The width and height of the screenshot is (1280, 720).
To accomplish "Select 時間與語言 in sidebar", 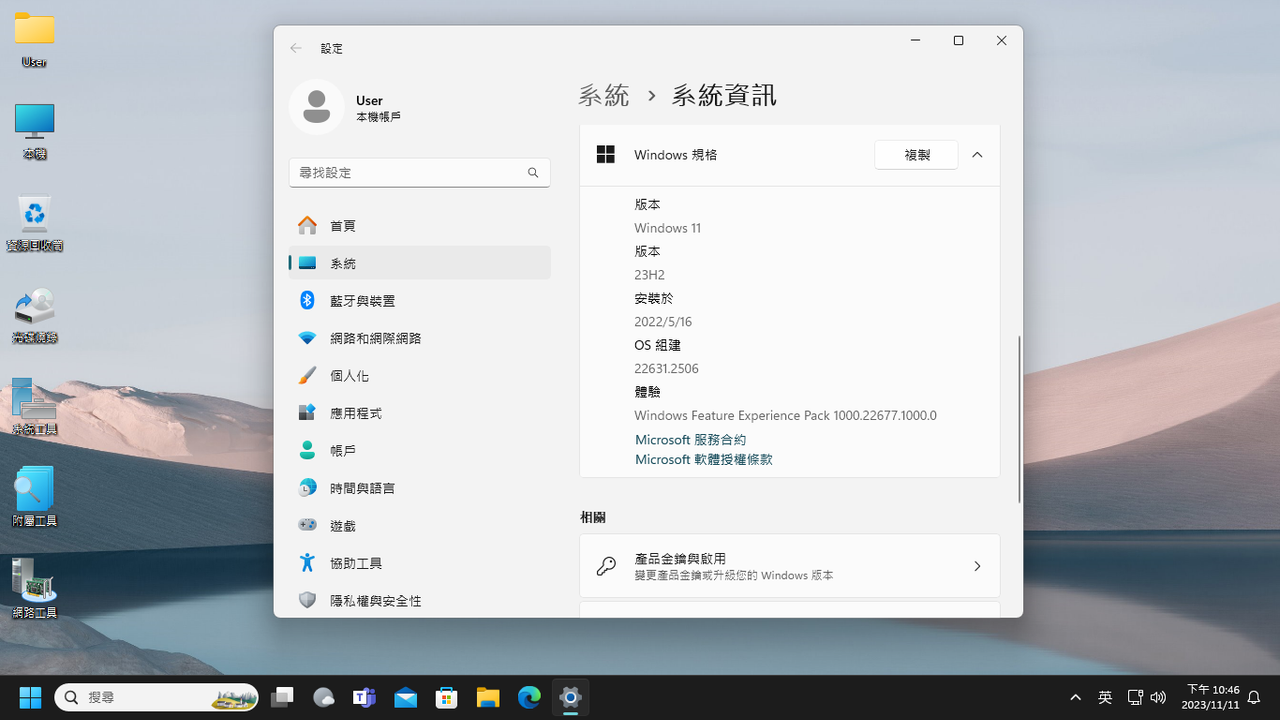I will 420,488.
